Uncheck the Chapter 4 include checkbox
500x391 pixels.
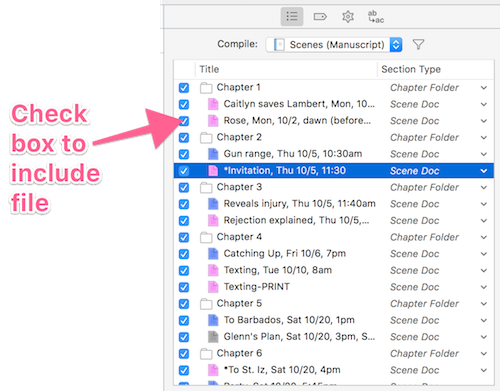[x=184, y=237]
